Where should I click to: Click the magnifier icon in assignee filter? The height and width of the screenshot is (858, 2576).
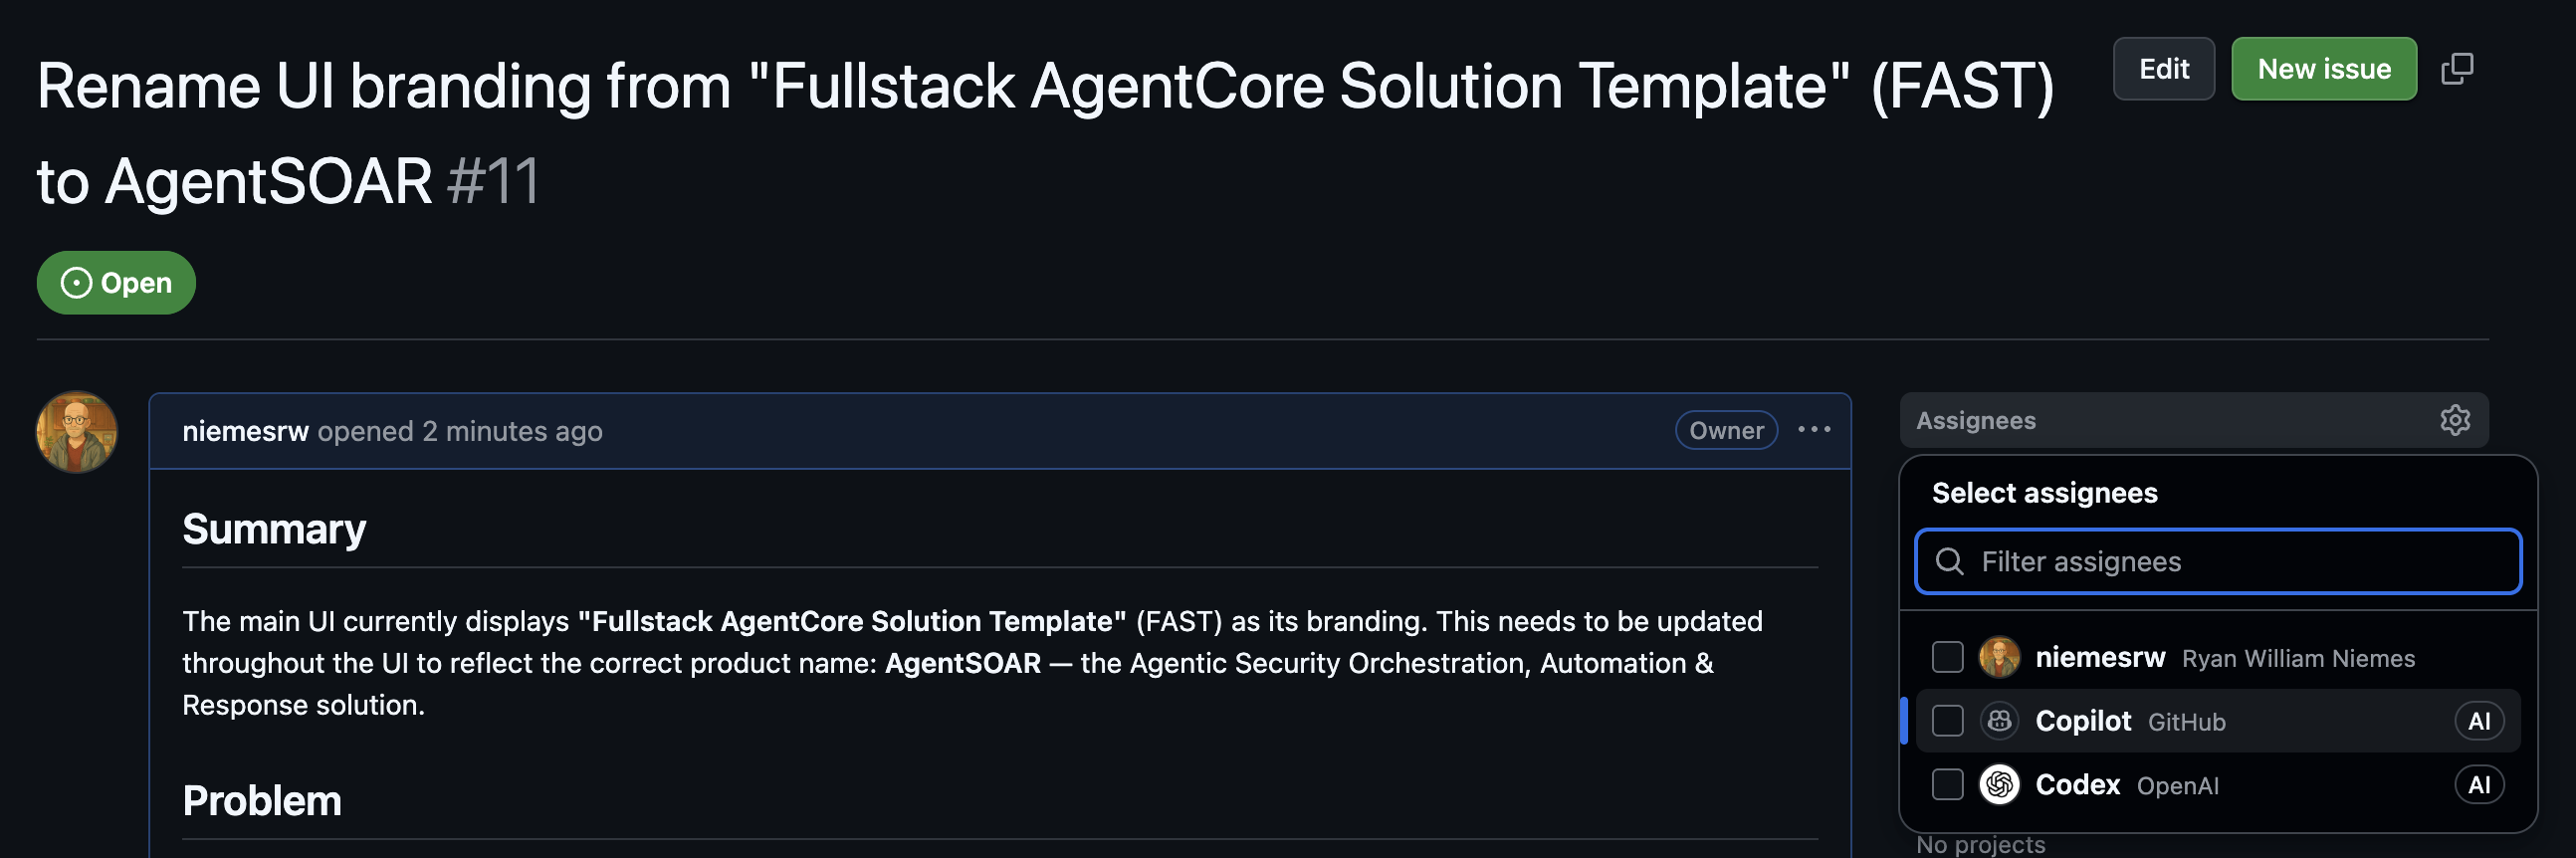click(1950, 562)
